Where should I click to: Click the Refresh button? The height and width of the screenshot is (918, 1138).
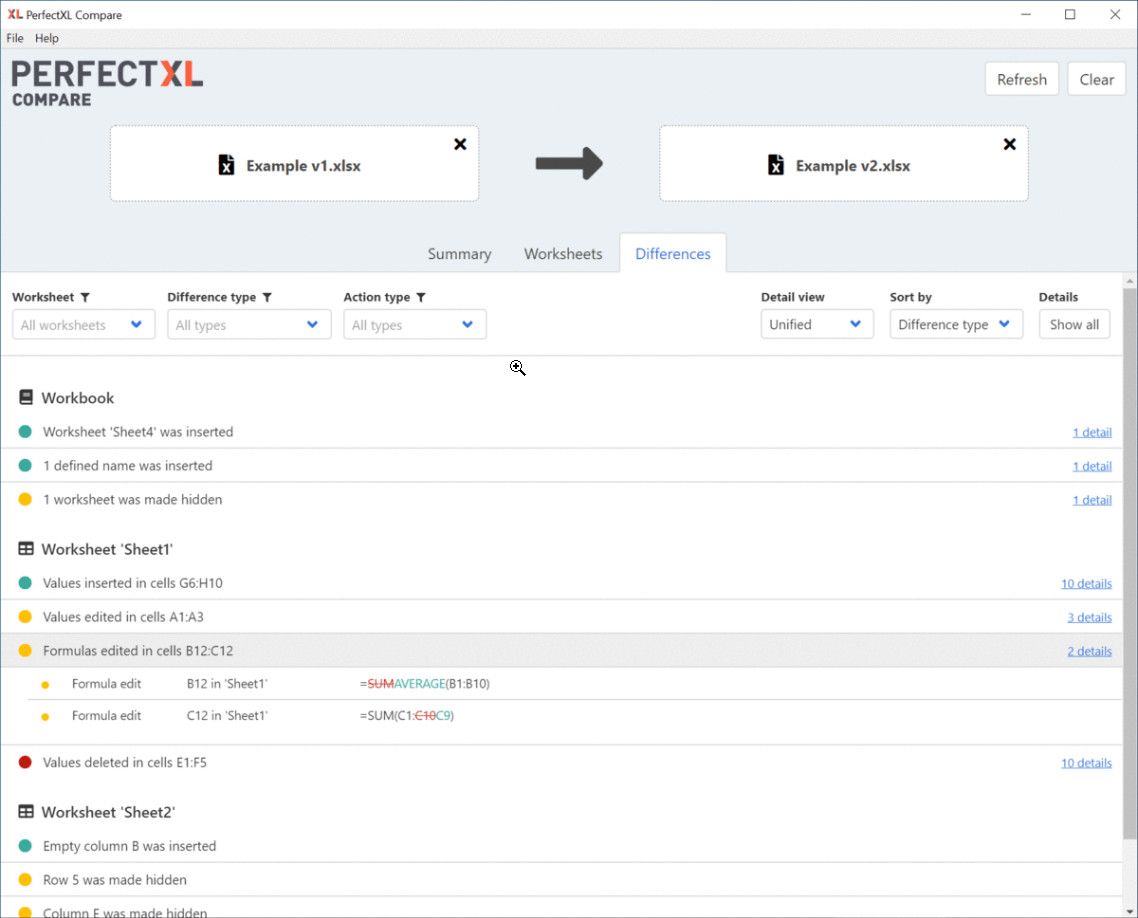tap(1021, 79)
